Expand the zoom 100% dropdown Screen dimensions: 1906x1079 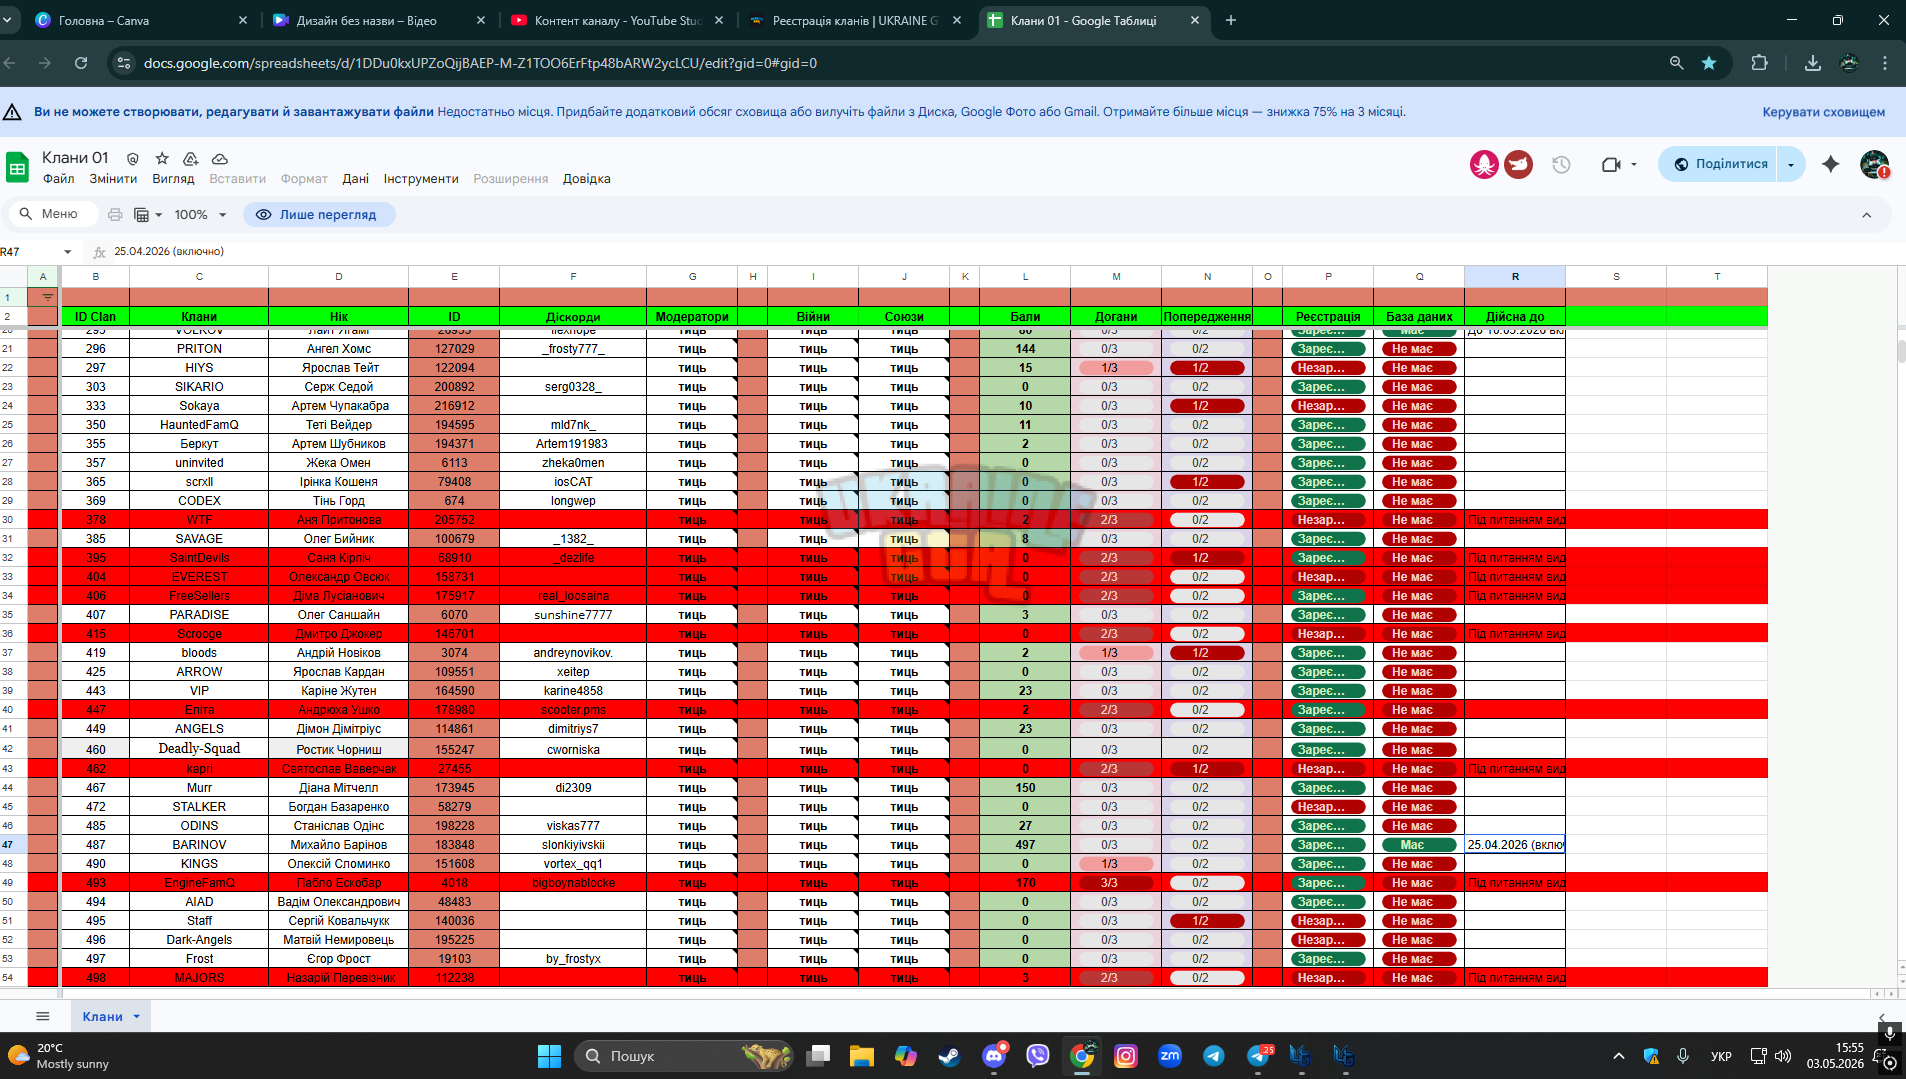tap(201, 214)
